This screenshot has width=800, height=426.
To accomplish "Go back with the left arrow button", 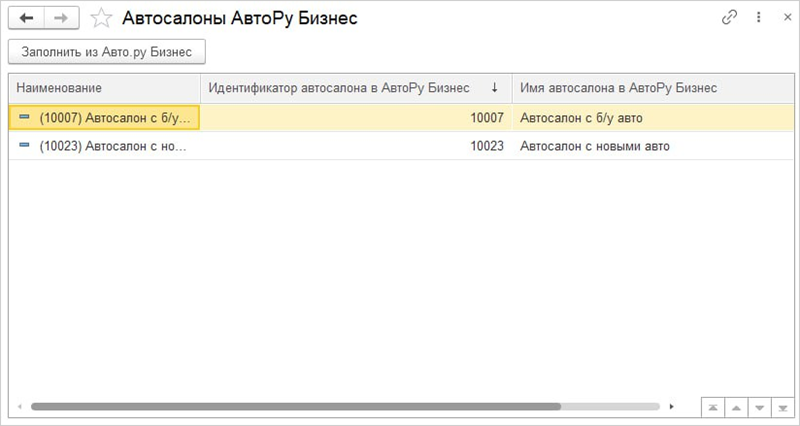I will click(26, 18).
